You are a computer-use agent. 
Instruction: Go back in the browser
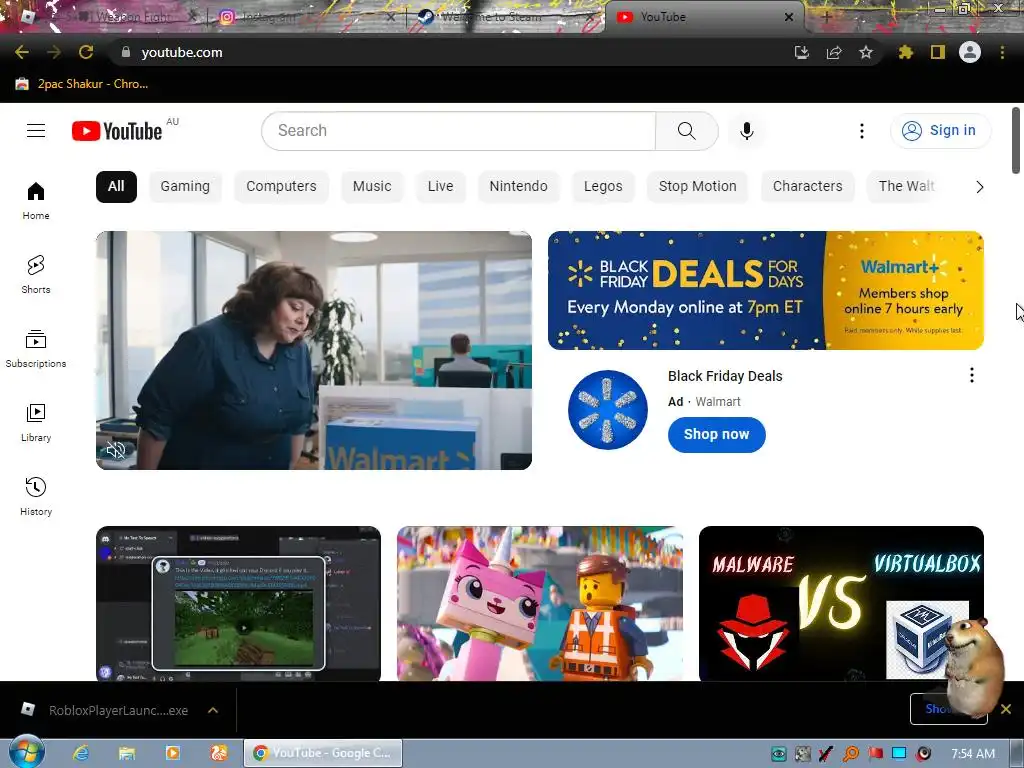pyautogui.click(x=22, y=52)
